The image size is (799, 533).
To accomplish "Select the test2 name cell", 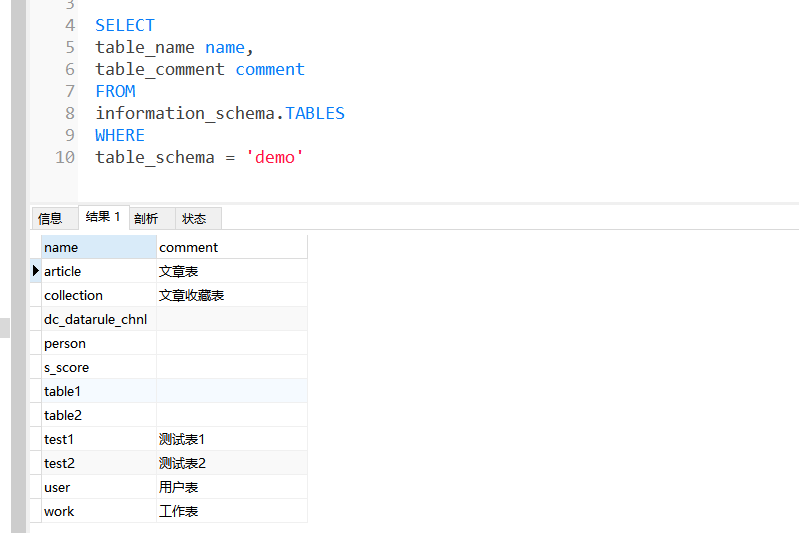I will click(99, 463).
